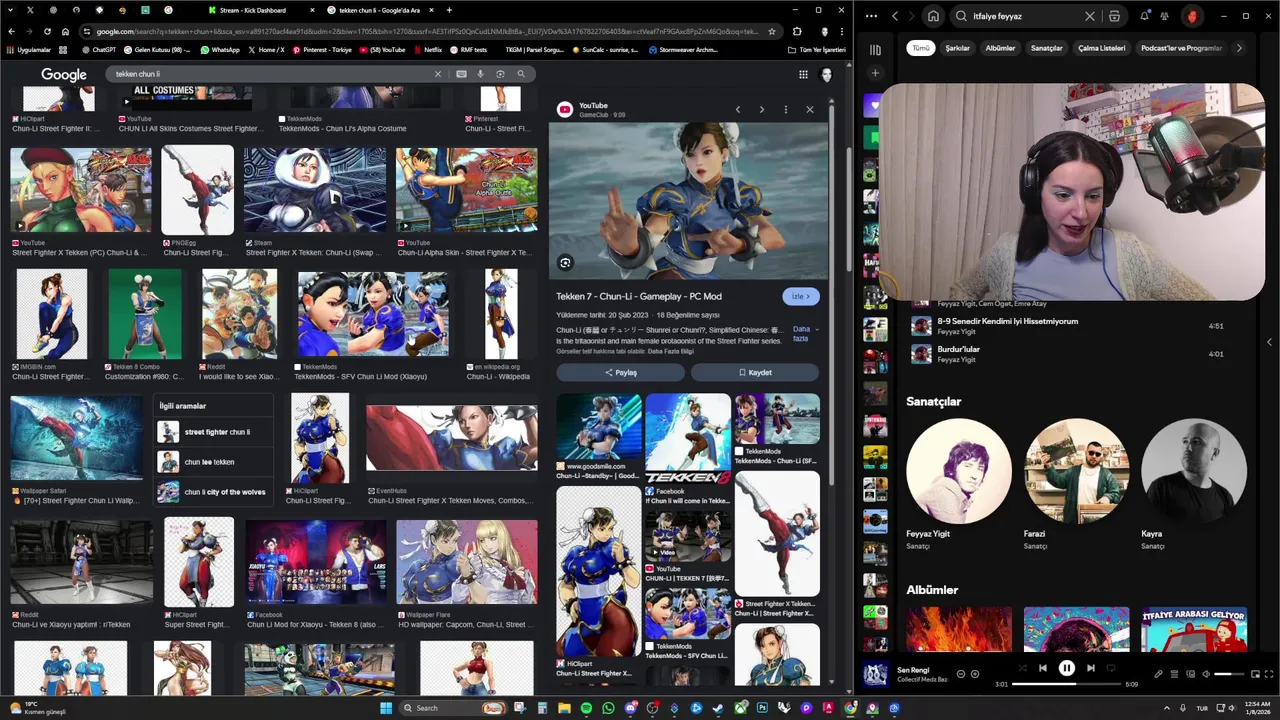The height and width of the screenshot is (720, 1280).
Task: Collapse Your Library icon in Spotify
Action: [875, 49]
